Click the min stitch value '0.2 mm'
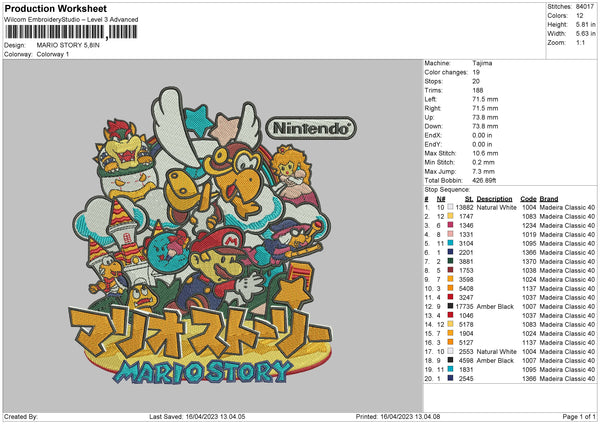Viewport: 600px width, 424px height. [x=483, y=162]
